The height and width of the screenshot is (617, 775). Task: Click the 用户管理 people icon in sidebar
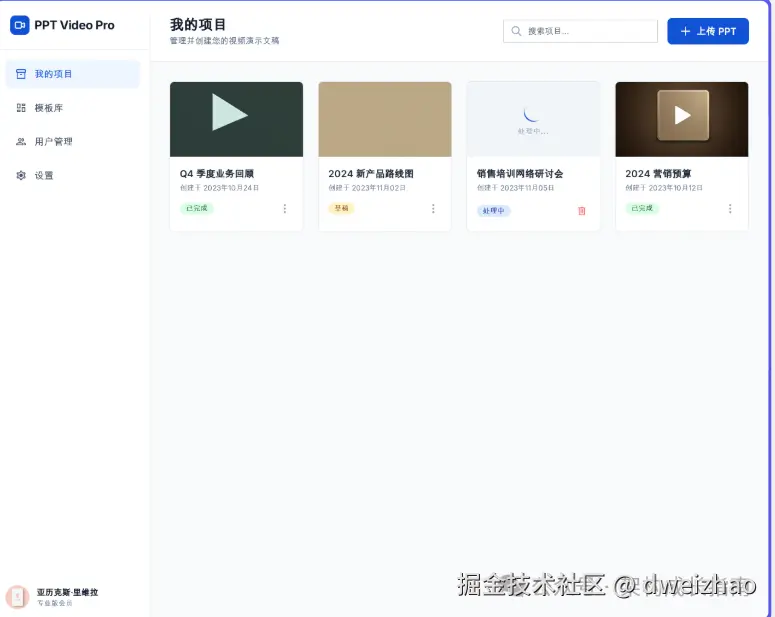[x=21, y=142]
